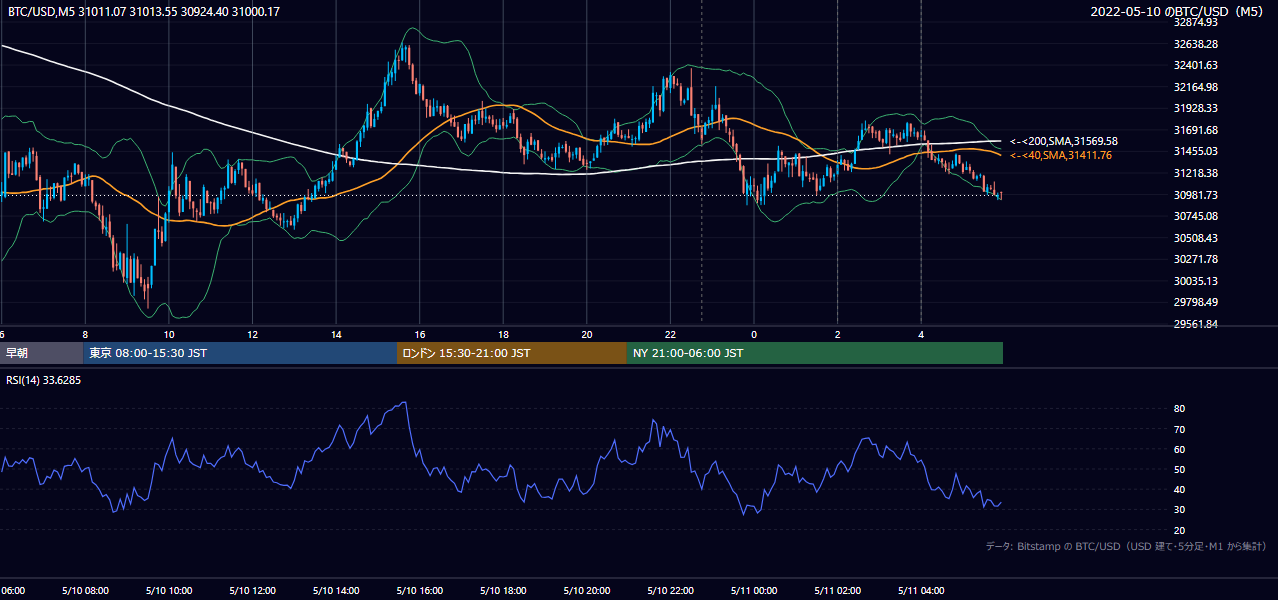The image size is (1278, 600).
Task: Click the 40 SMA label showing 31411.76
Action: point(1061,155)
